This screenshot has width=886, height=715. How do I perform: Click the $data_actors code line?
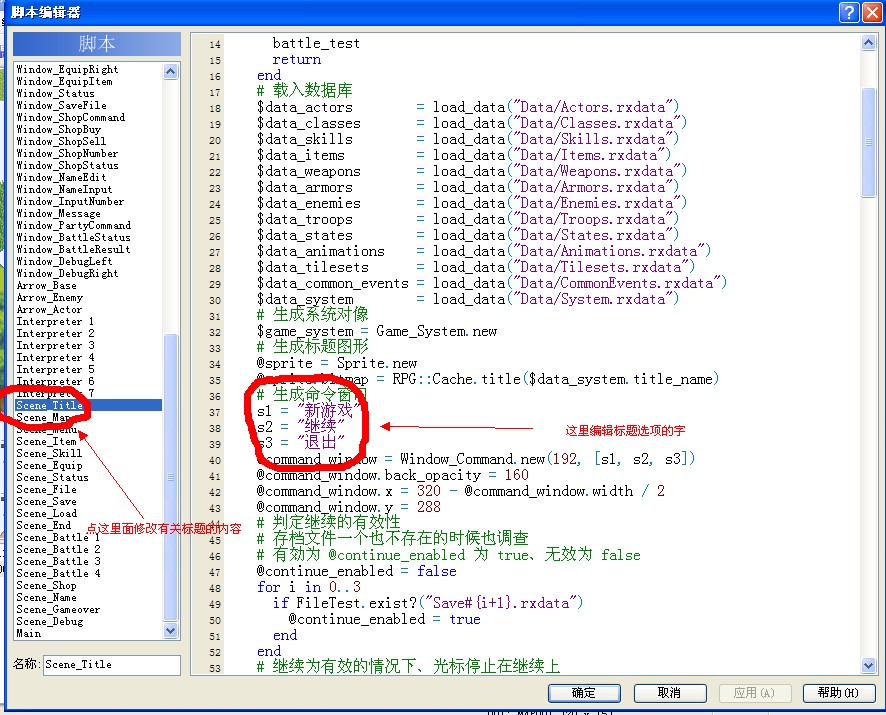[468, 107]
